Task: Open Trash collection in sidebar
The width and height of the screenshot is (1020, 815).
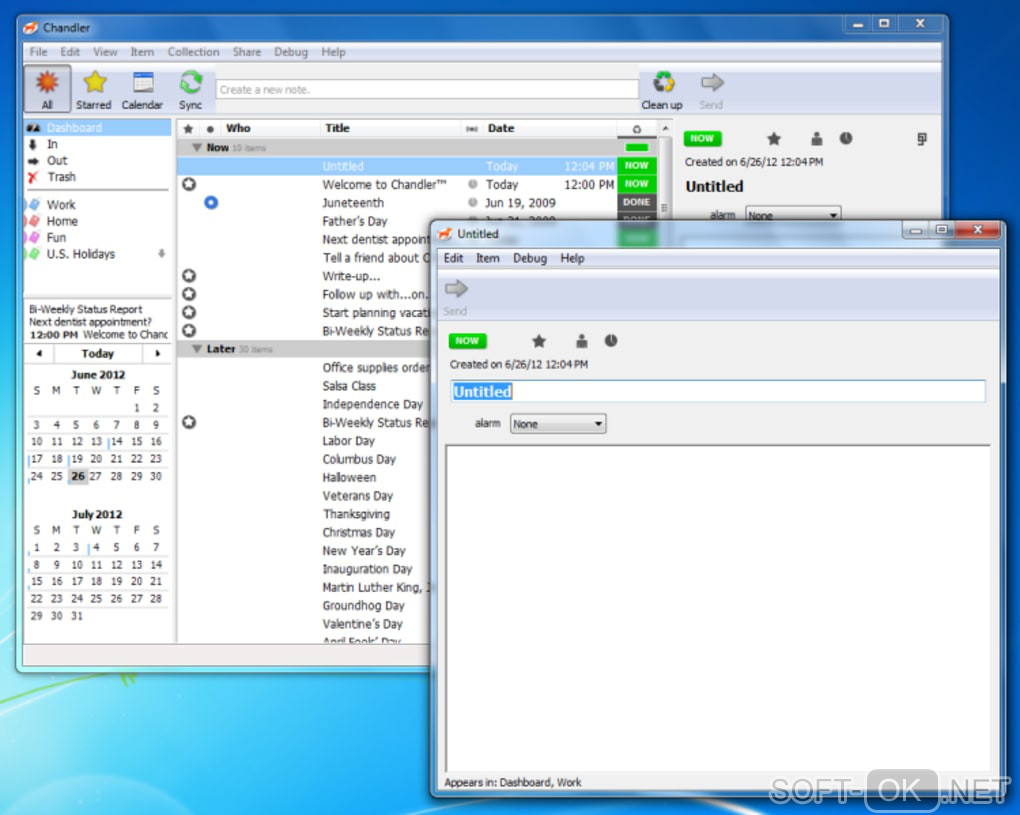Action: tap(98, 177)
